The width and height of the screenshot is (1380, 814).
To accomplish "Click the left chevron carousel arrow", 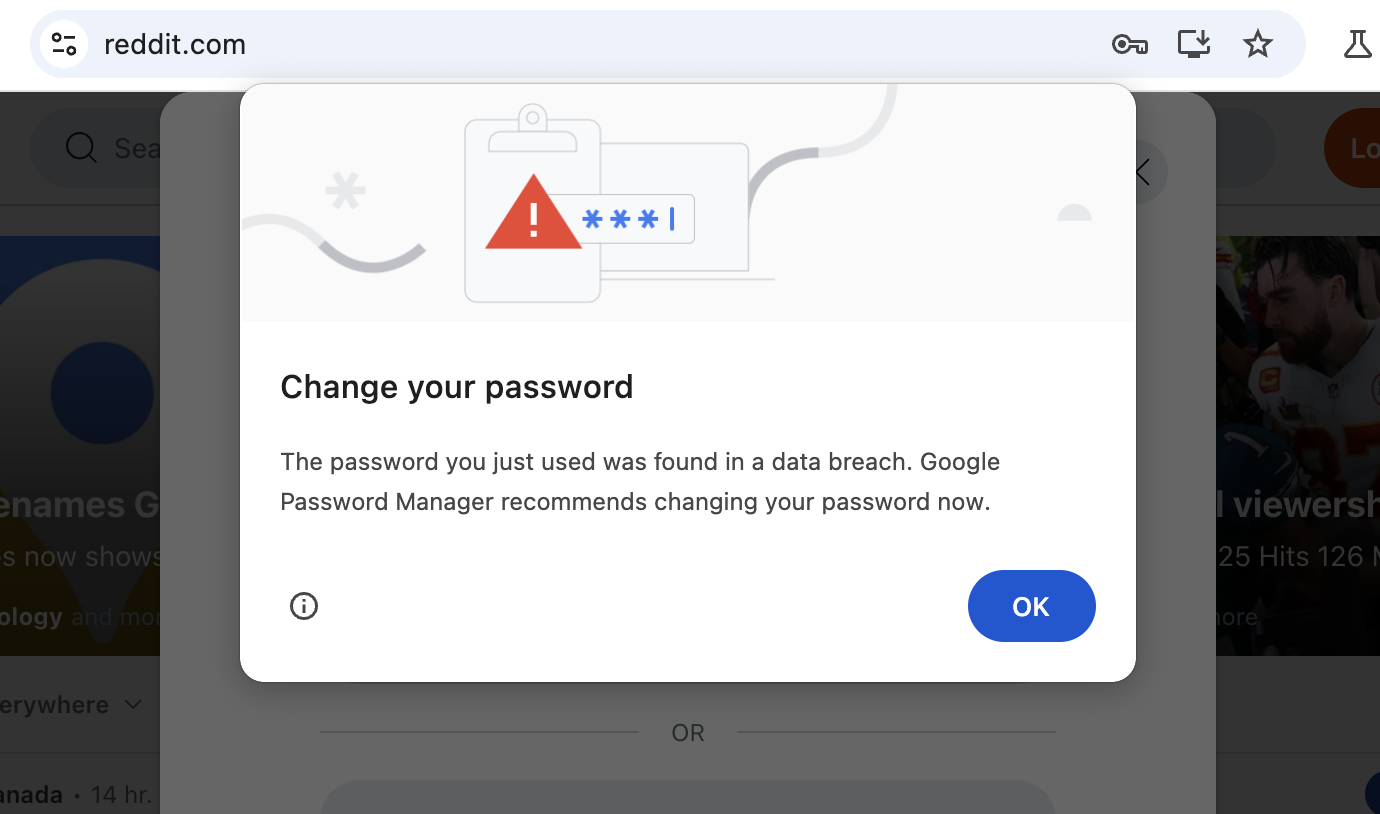I will 1142,171.
